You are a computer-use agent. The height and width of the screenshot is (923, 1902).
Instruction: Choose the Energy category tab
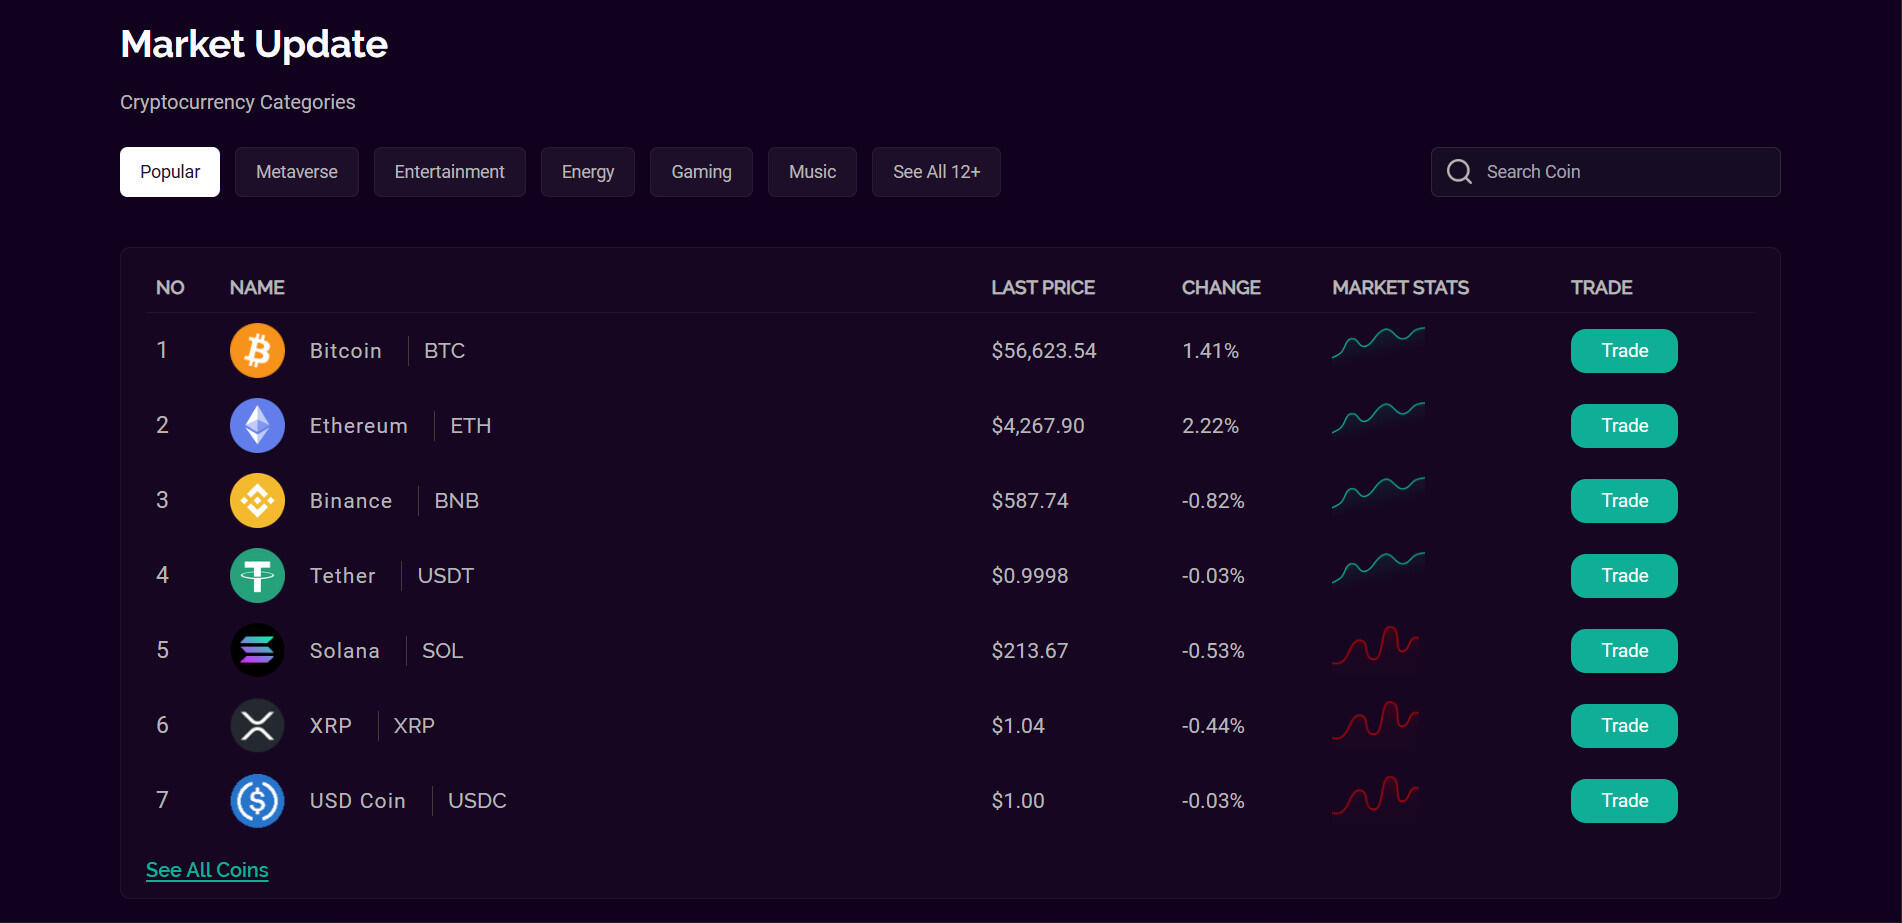(588, 172)
